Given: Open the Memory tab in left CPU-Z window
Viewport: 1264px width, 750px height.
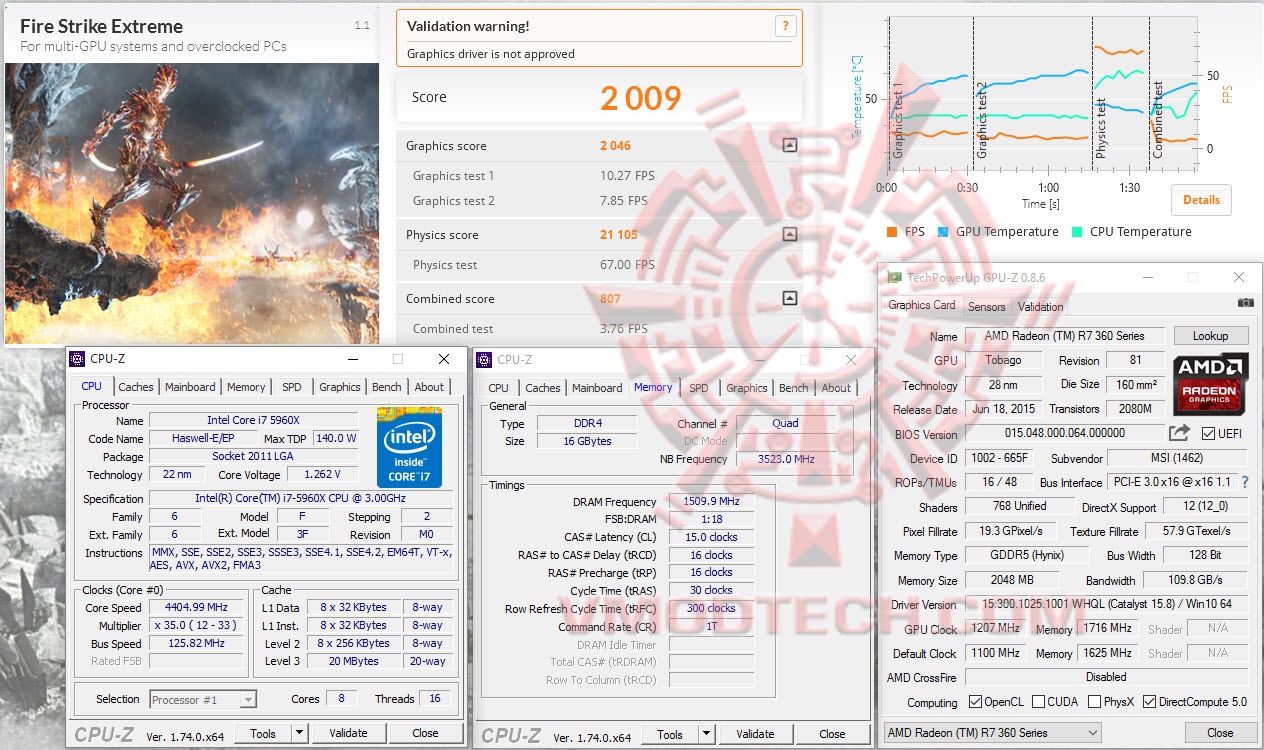Looking at the screenshot, I should click(246, 387).
